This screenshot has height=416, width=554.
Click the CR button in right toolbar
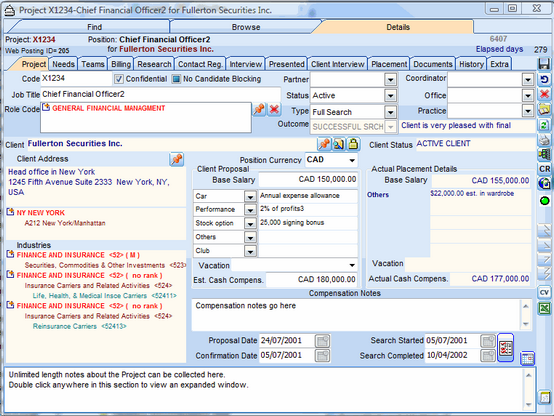pos(544,169)
